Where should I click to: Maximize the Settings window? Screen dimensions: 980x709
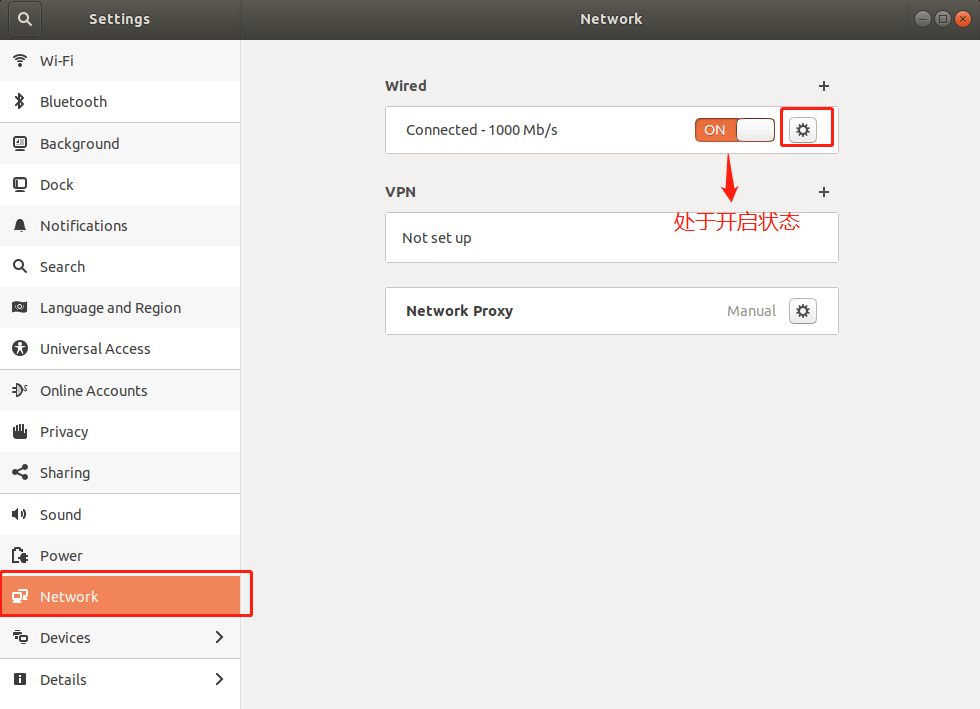point(942,19)
